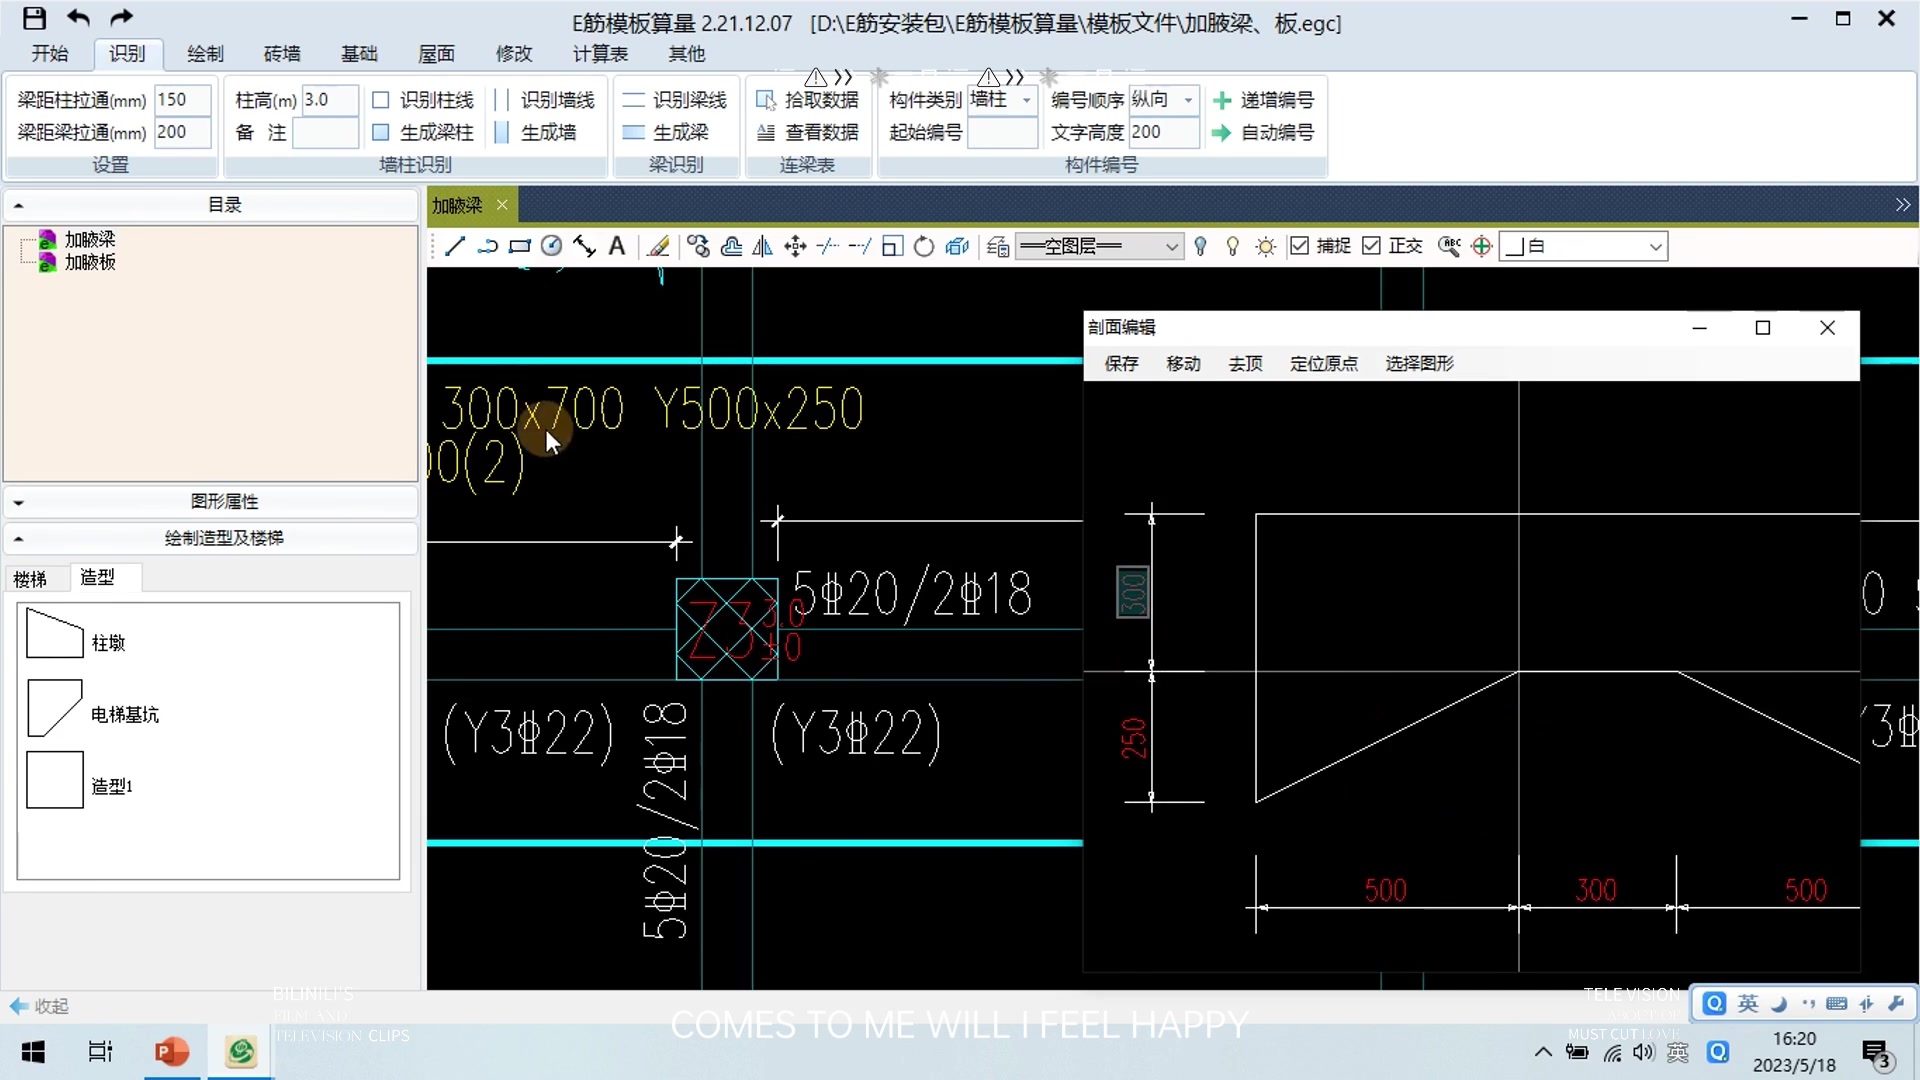This screenshot has width=1920, height=1080.
Task: Activate the Eraser tool
Action: click(x=658, y=246)
